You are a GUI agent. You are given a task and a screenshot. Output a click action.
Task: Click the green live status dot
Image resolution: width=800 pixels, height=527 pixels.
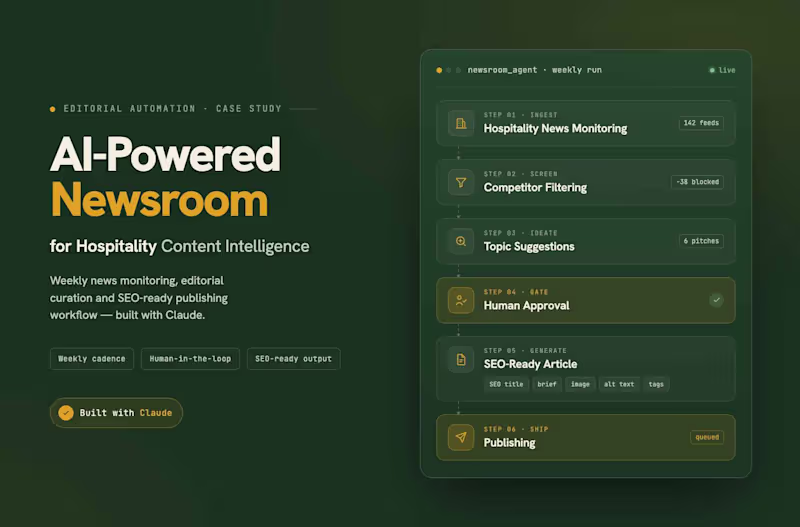[712, 70]
